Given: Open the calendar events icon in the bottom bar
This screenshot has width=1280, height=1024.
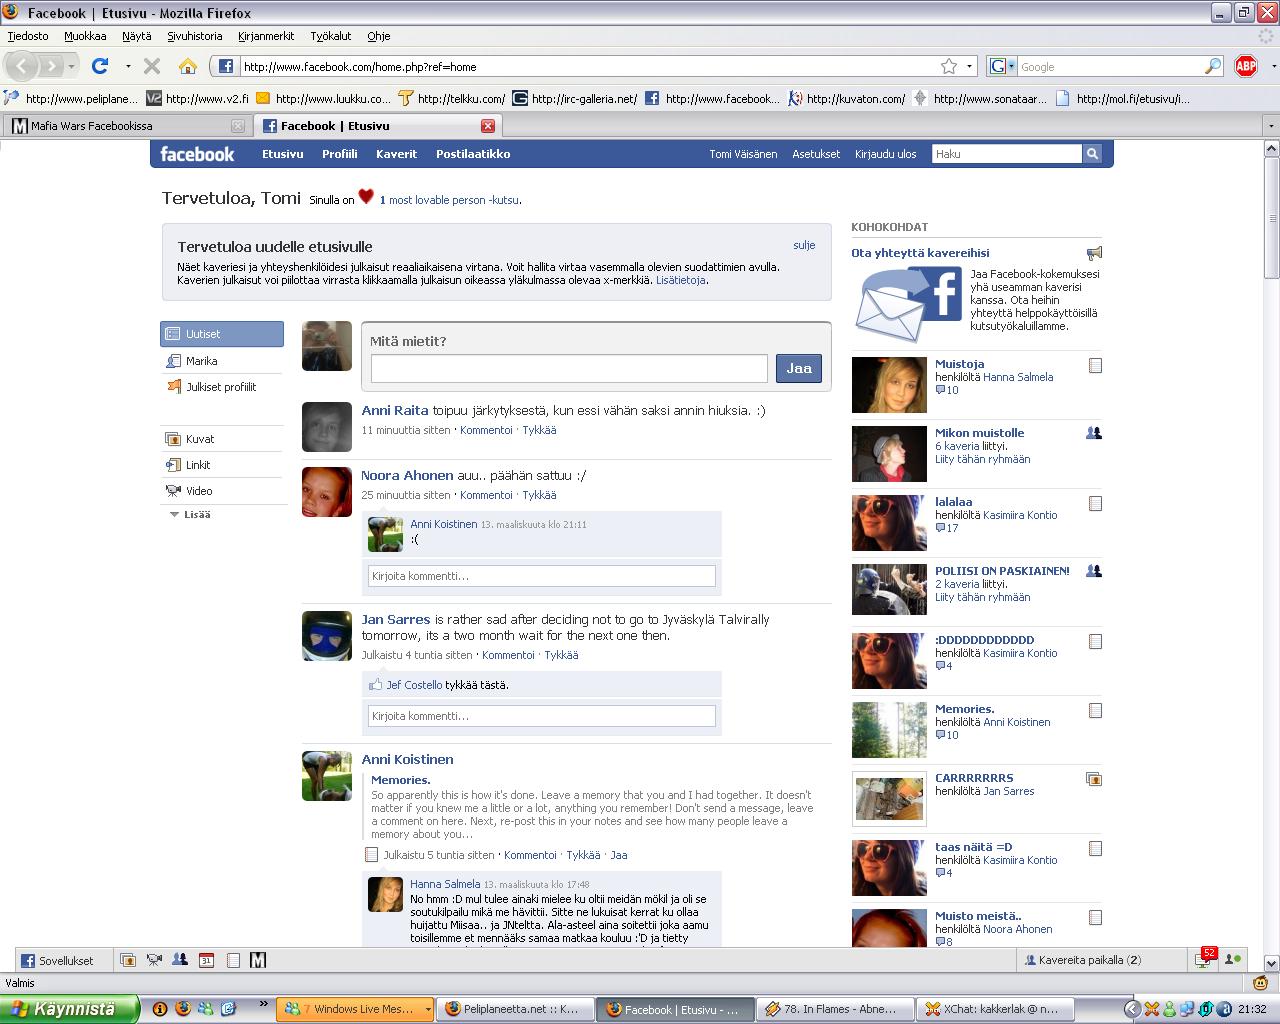Looking at the screenshot, I should [x=206, y=960].
